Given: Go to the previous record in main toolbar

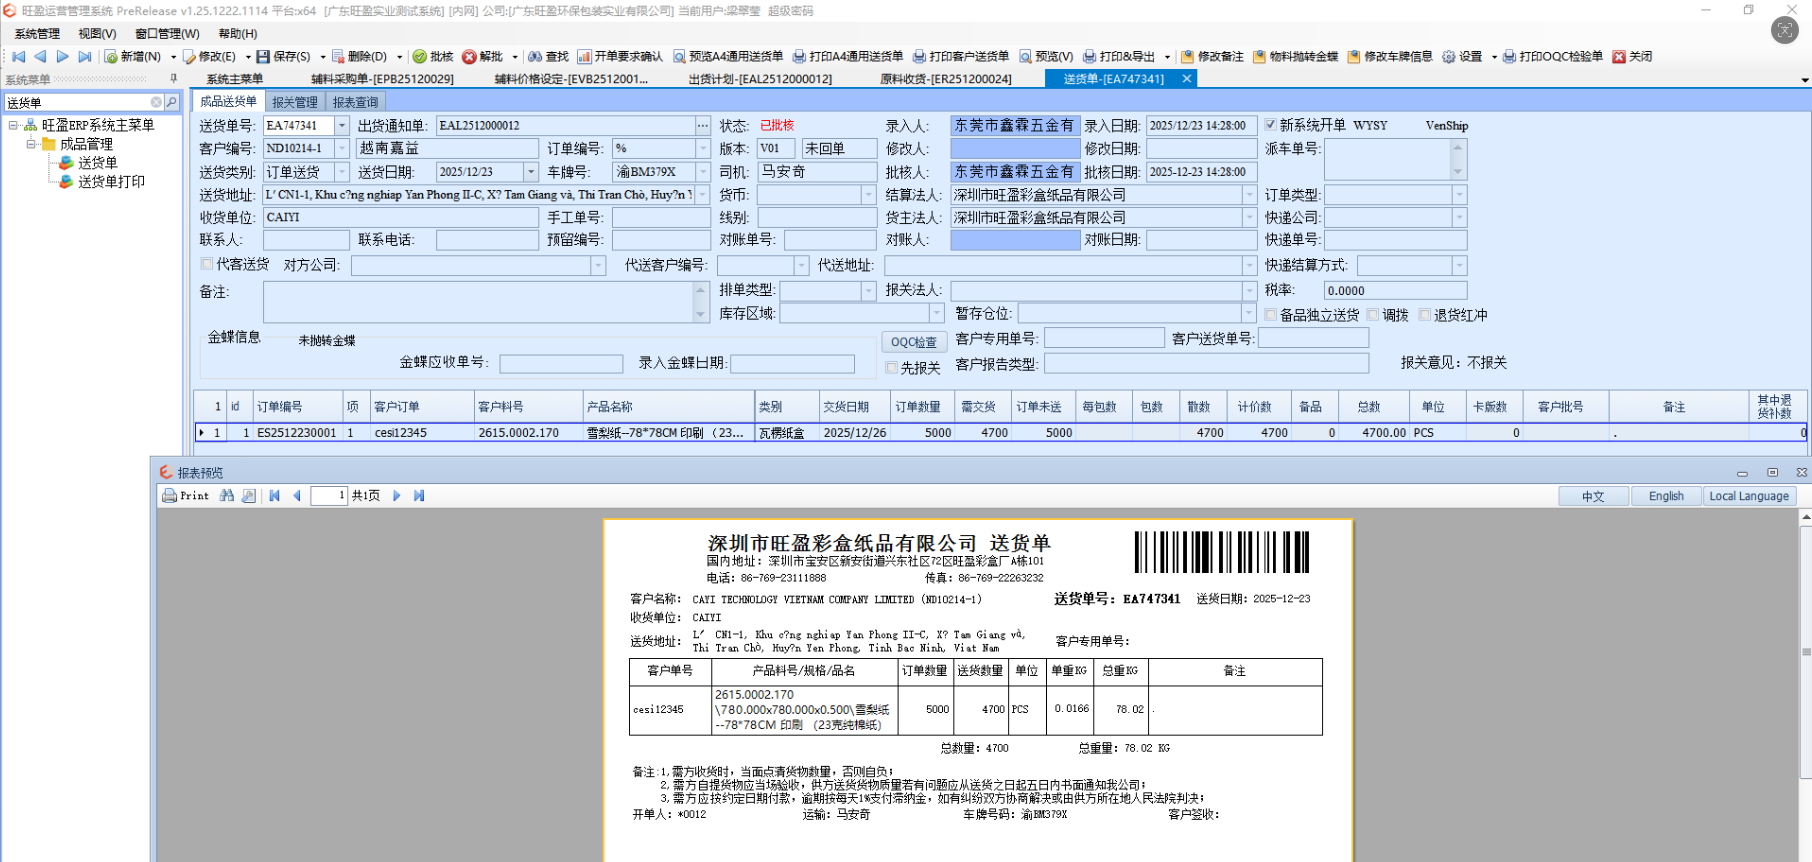Looking at the screenshot, I should [40, 57].
